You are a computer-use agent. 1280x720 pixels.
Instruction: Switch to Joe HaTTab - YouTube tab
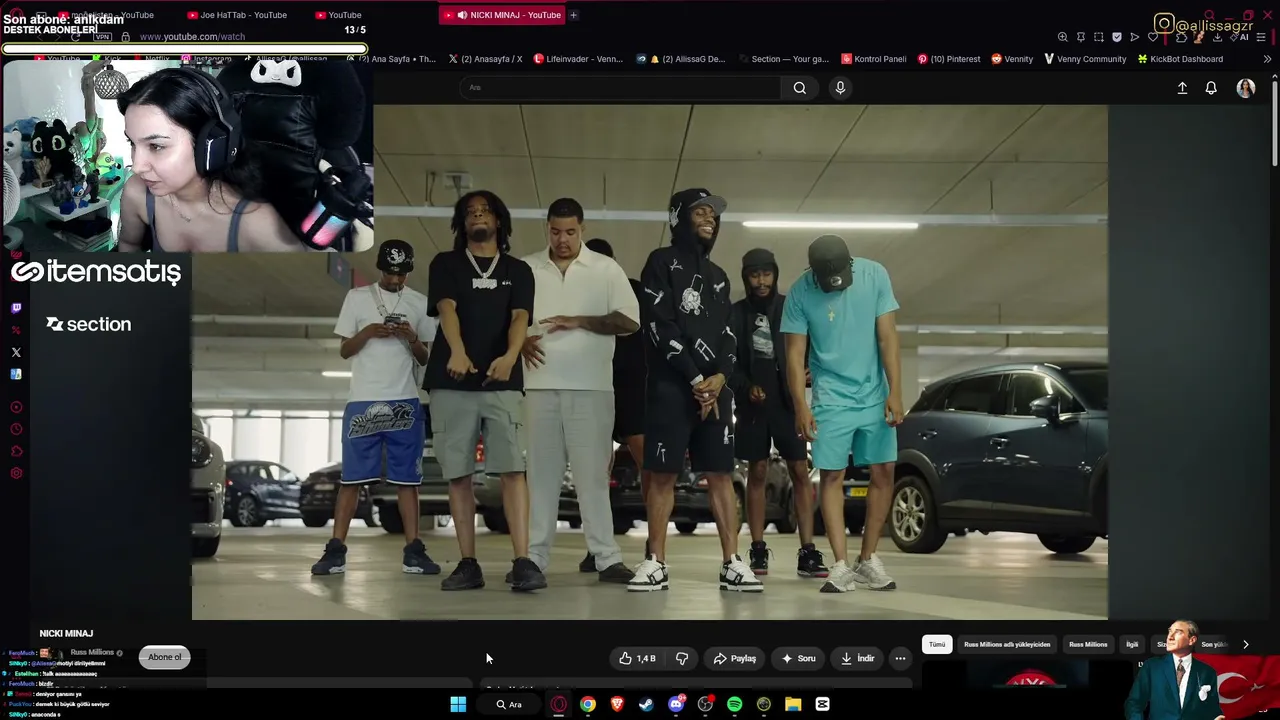238,15
